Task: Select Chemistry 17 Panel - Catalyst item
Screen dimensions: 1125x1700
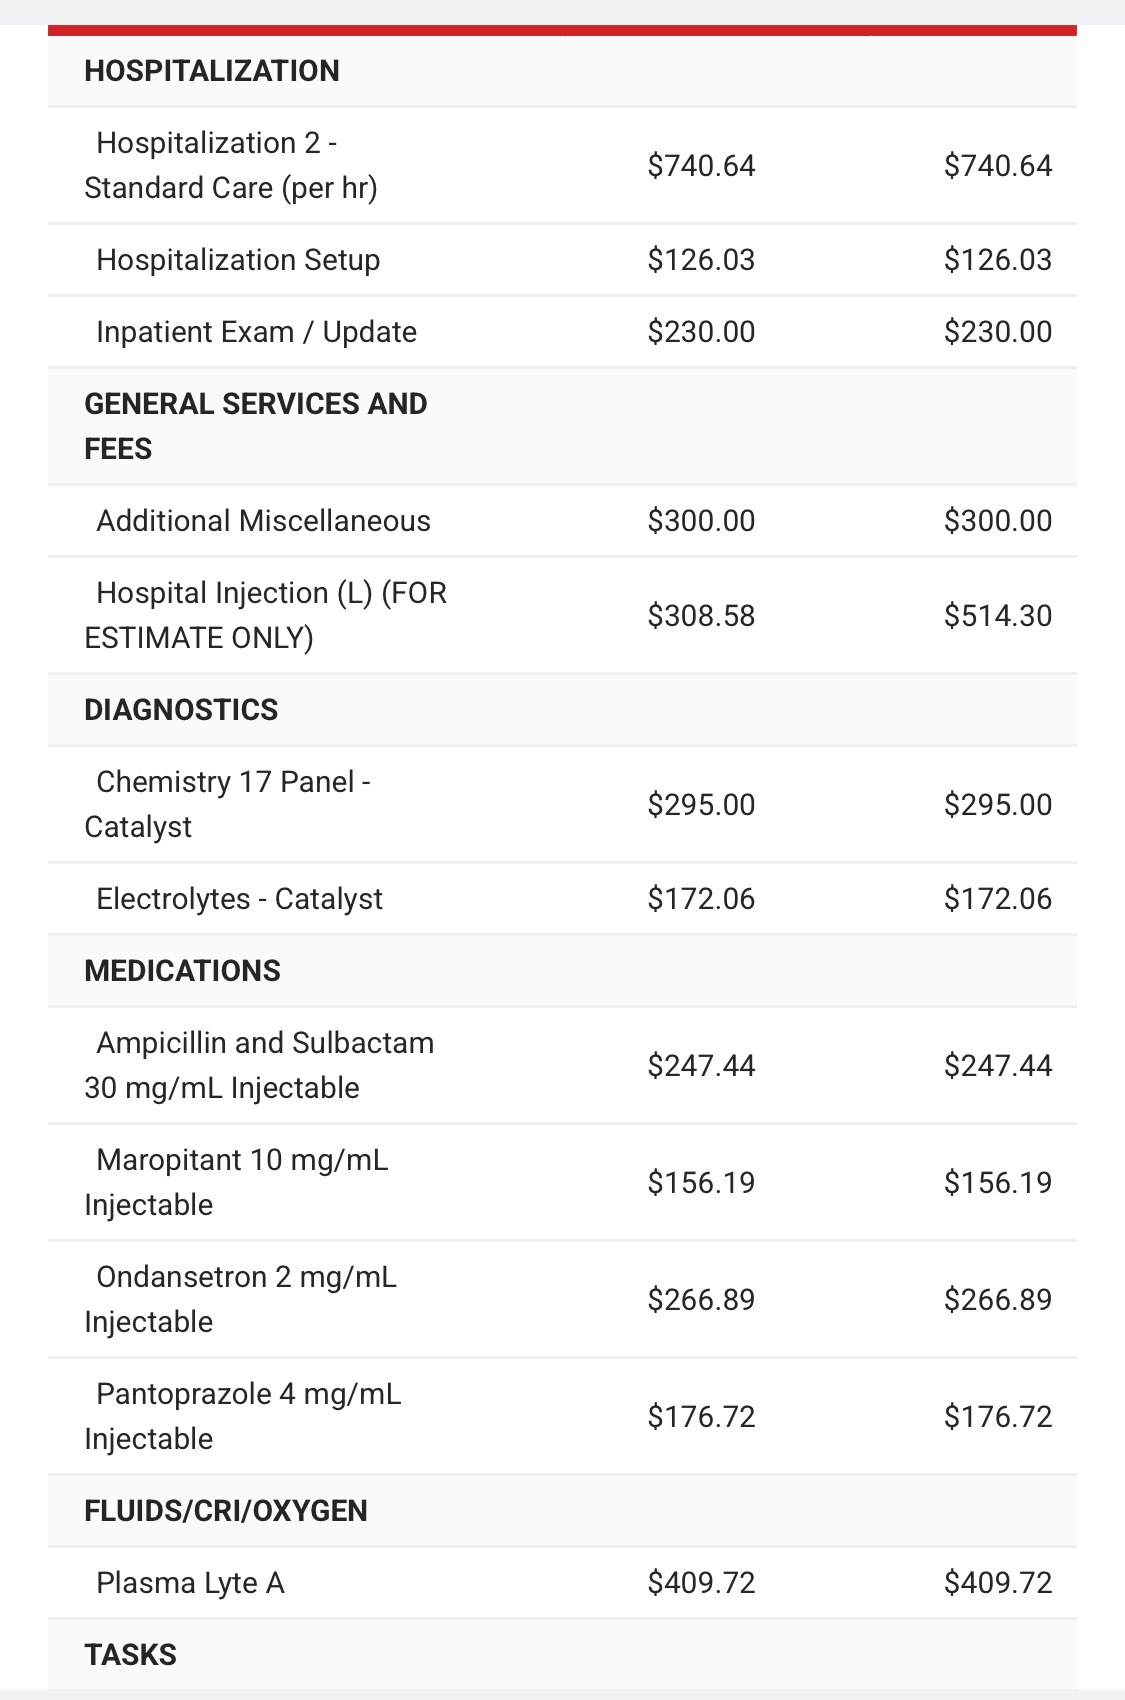Action: pyautogui.click(x=562, y=804)
